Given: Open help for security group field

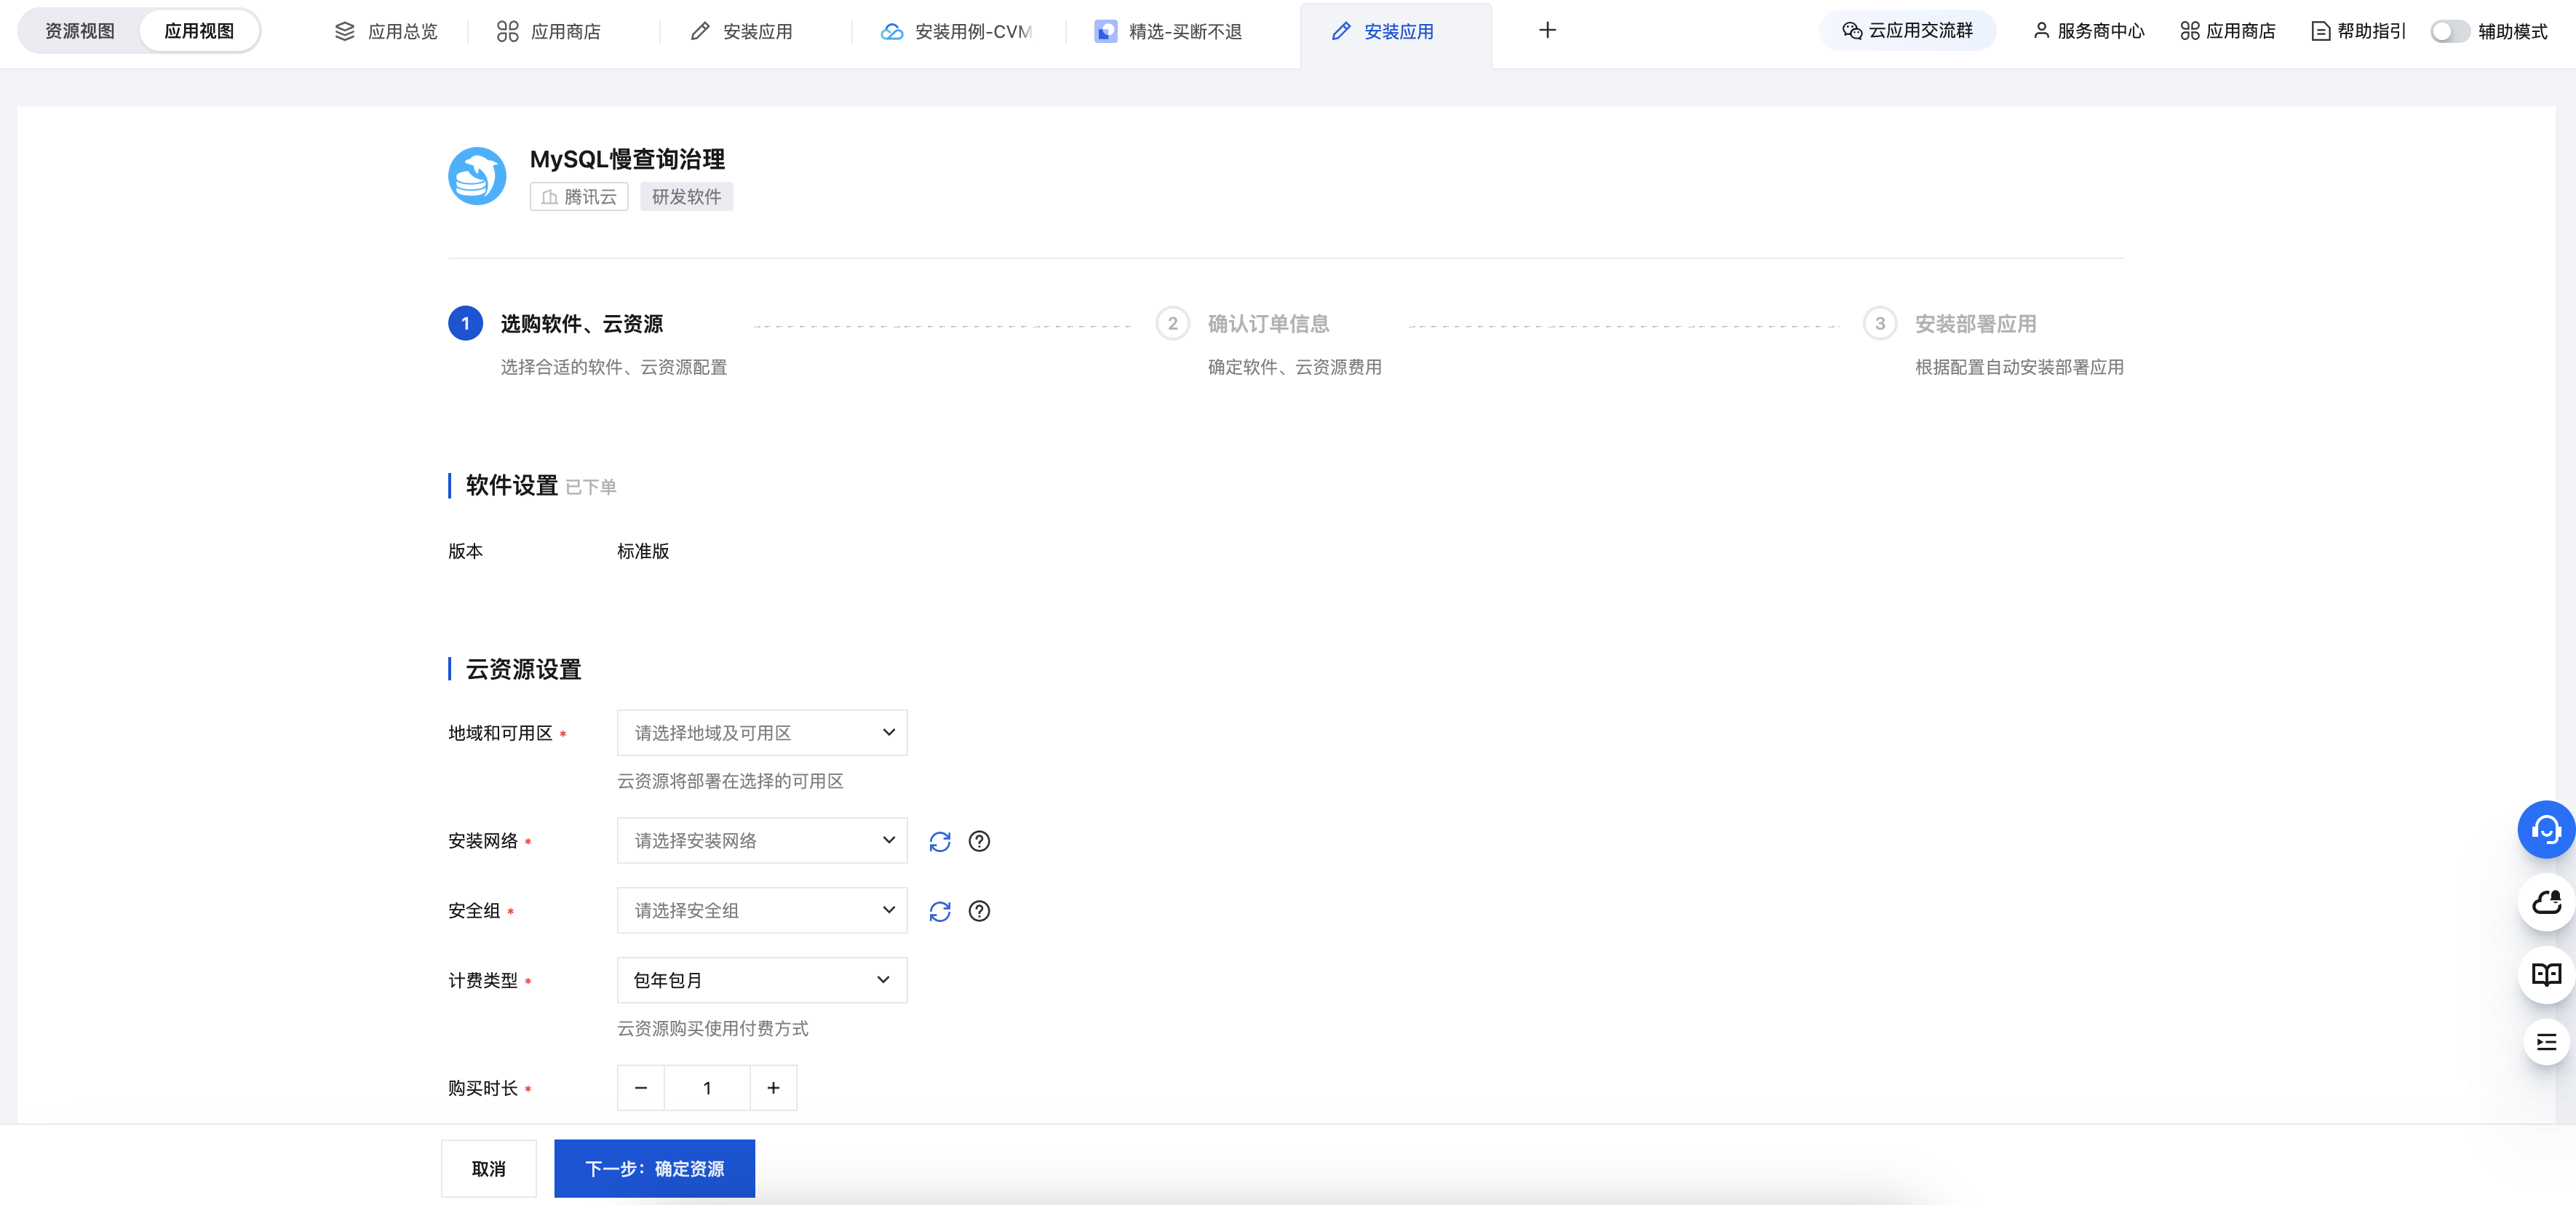Looking at the screenshot, I should (x=979, y=911).
